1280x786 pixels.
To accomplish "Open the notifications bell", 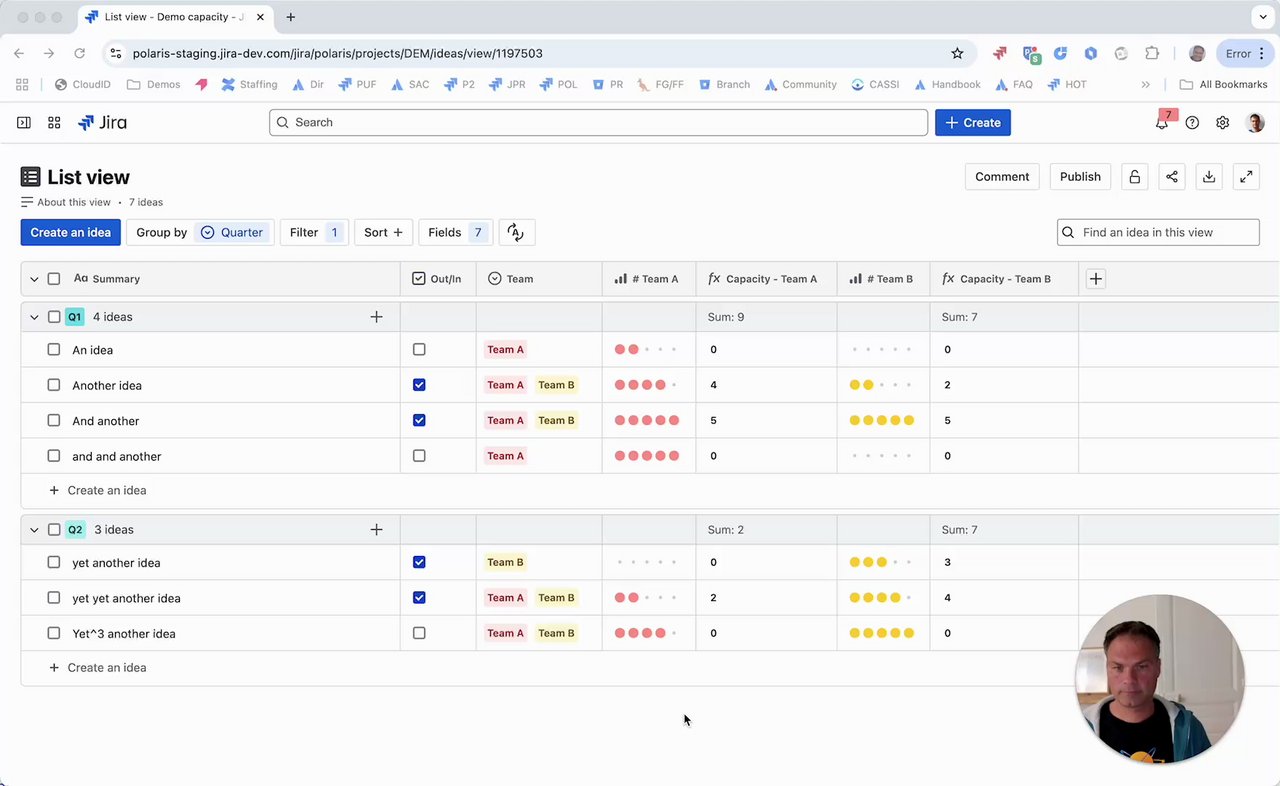I will [x=1162, y=123].
